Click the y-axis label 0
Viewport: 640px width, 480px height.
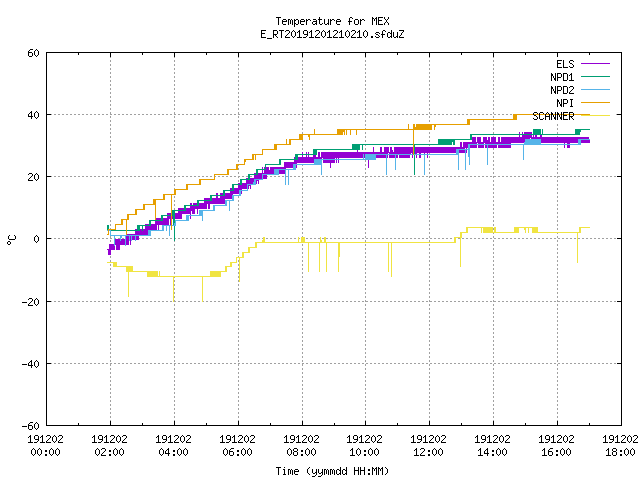[x=37, y=239]
